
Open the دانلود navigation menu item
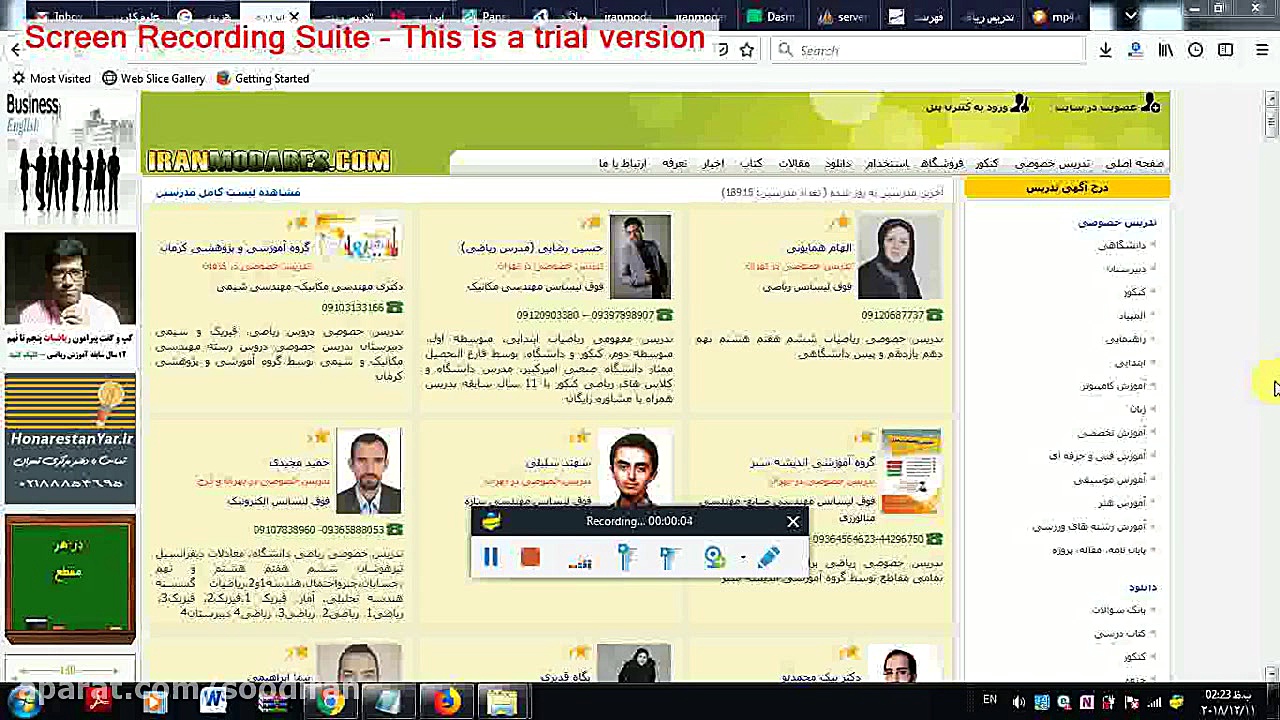pos(838,163)
